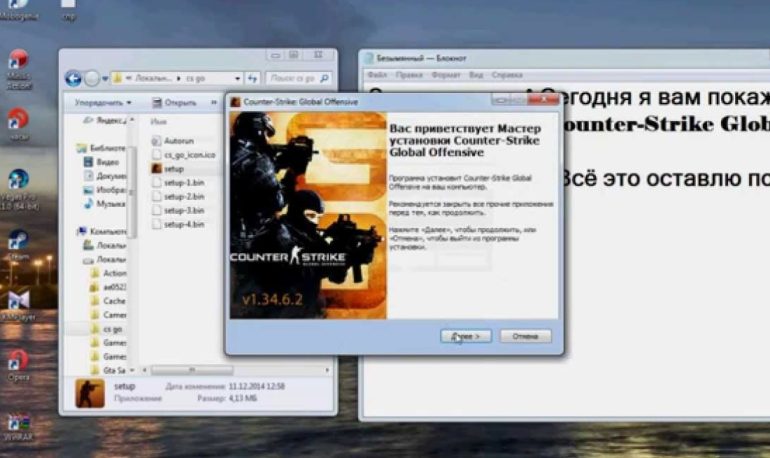The height and width of the screenshot is (458, 770).
Task: Open the Gta Sa folder in the tree
Action: click(x=109, y=370)
